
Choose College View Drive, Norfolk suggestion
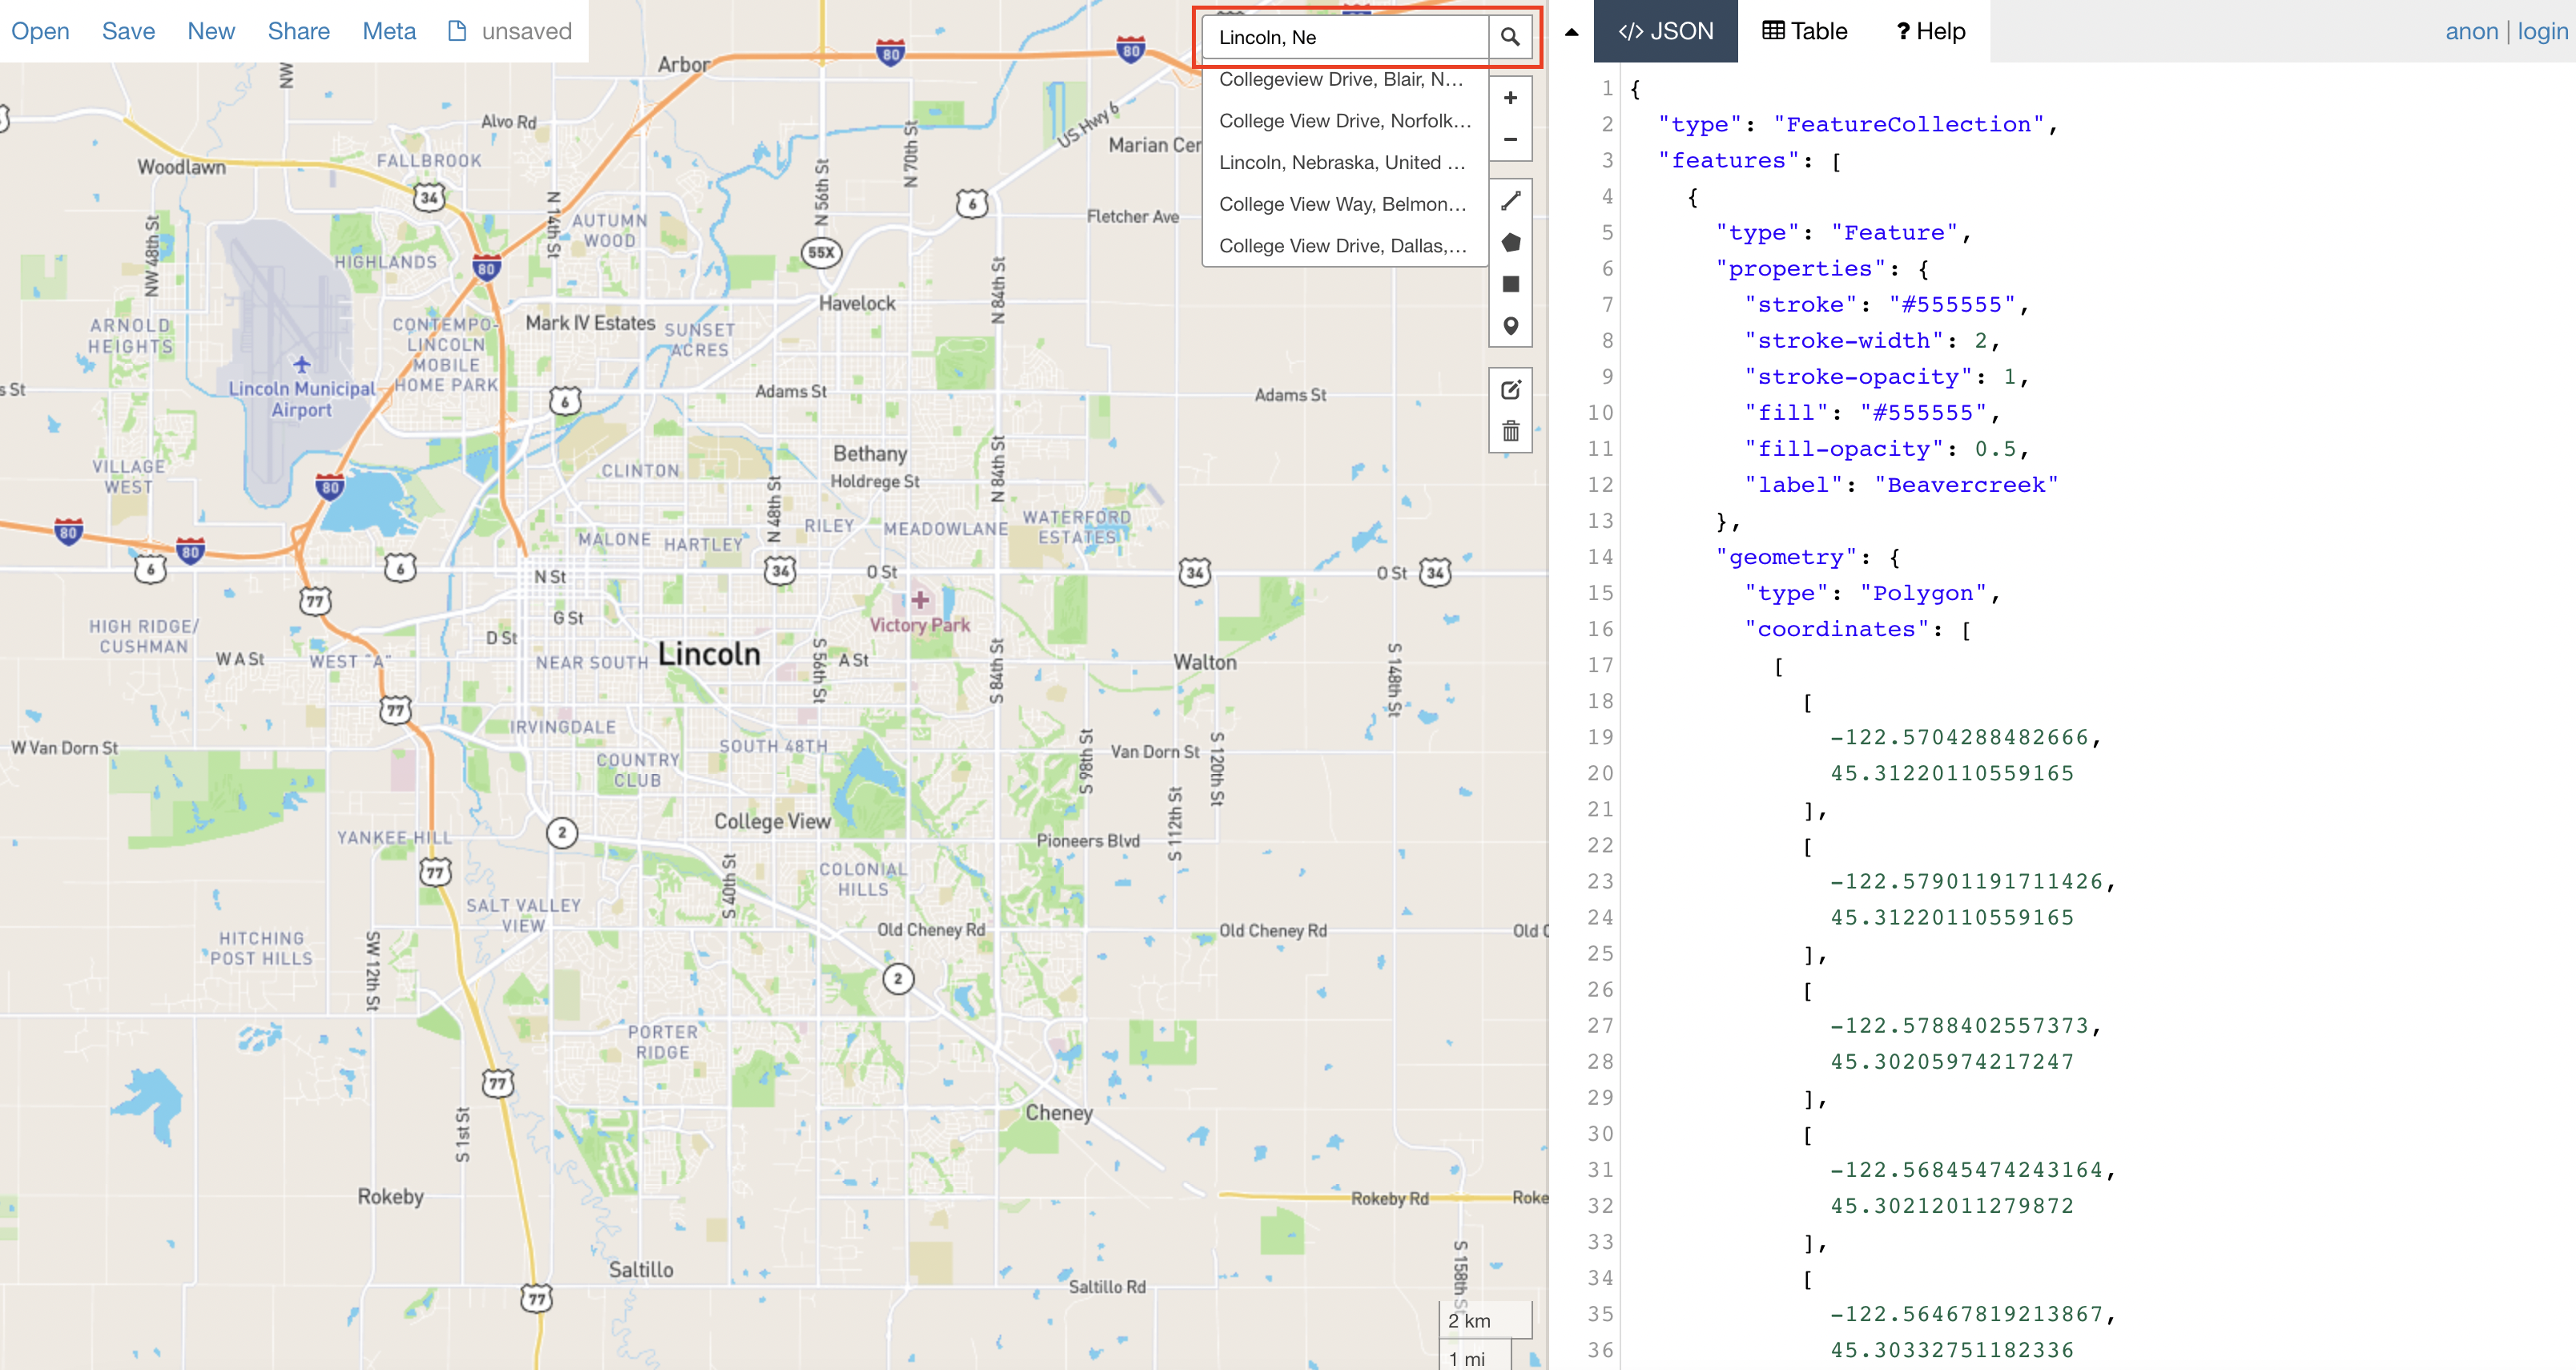click(x=1345, y=121)
